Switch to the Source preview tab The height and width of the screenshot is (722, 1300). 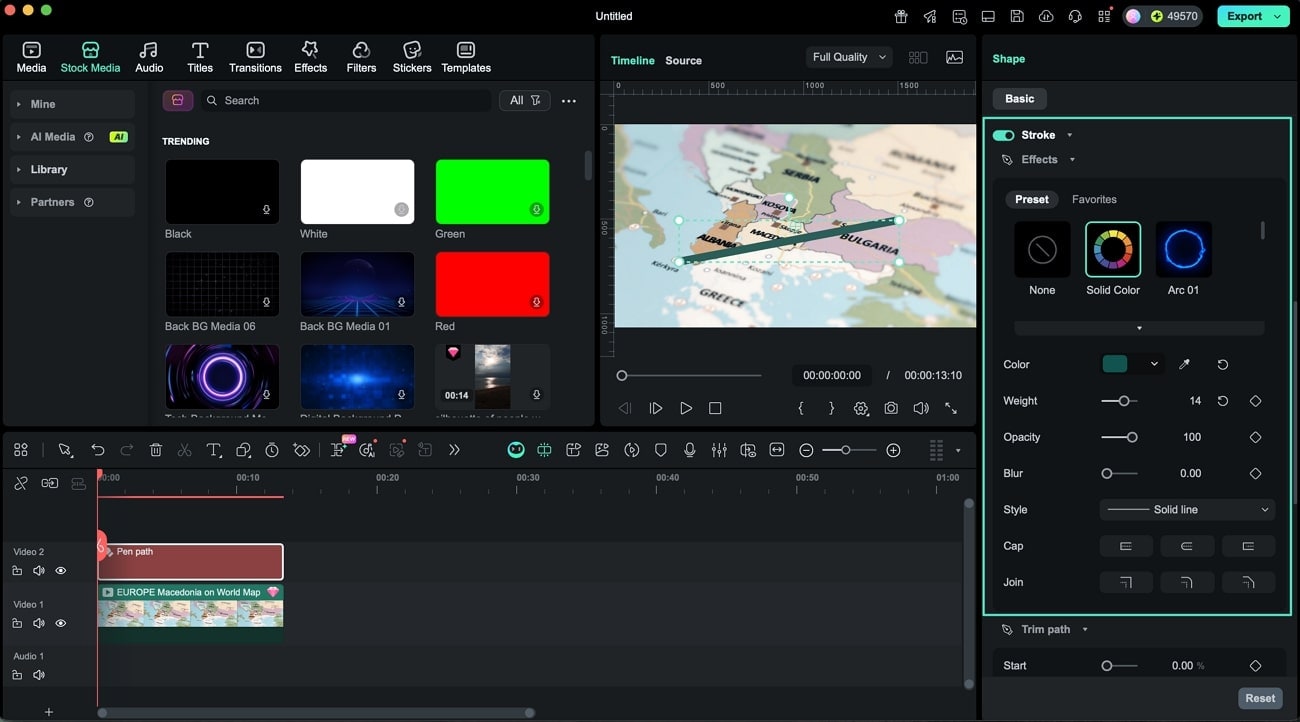pyautogui.click(x=683, y=61)
